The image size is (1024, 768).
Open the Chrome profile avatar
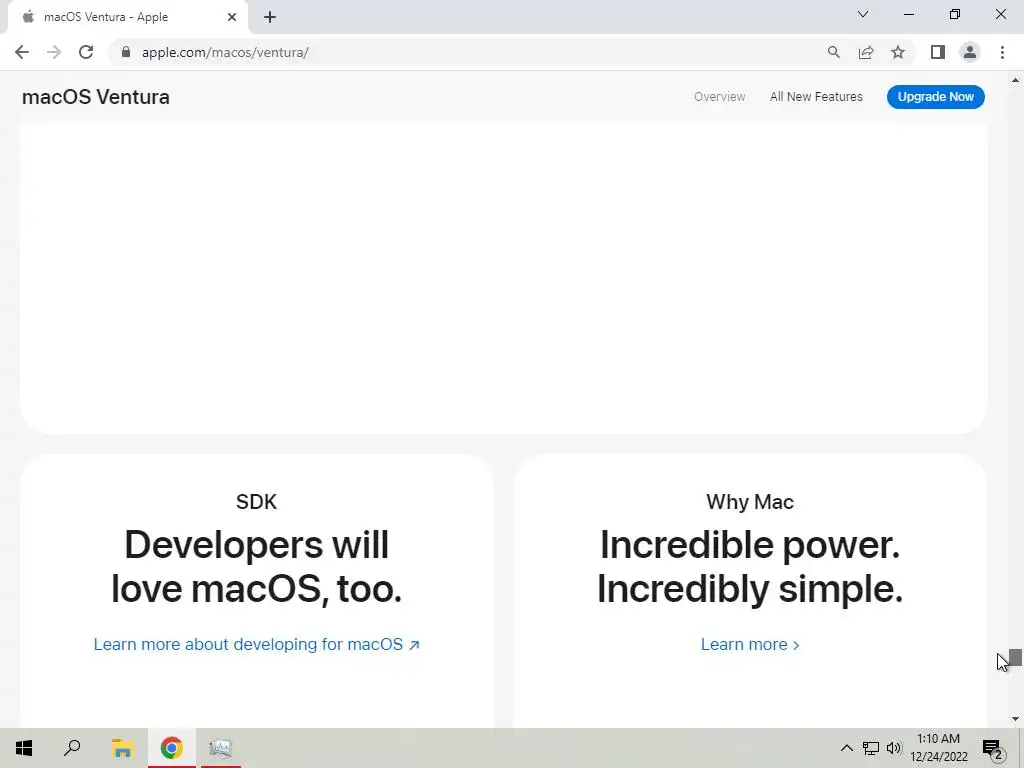point(970,52)
